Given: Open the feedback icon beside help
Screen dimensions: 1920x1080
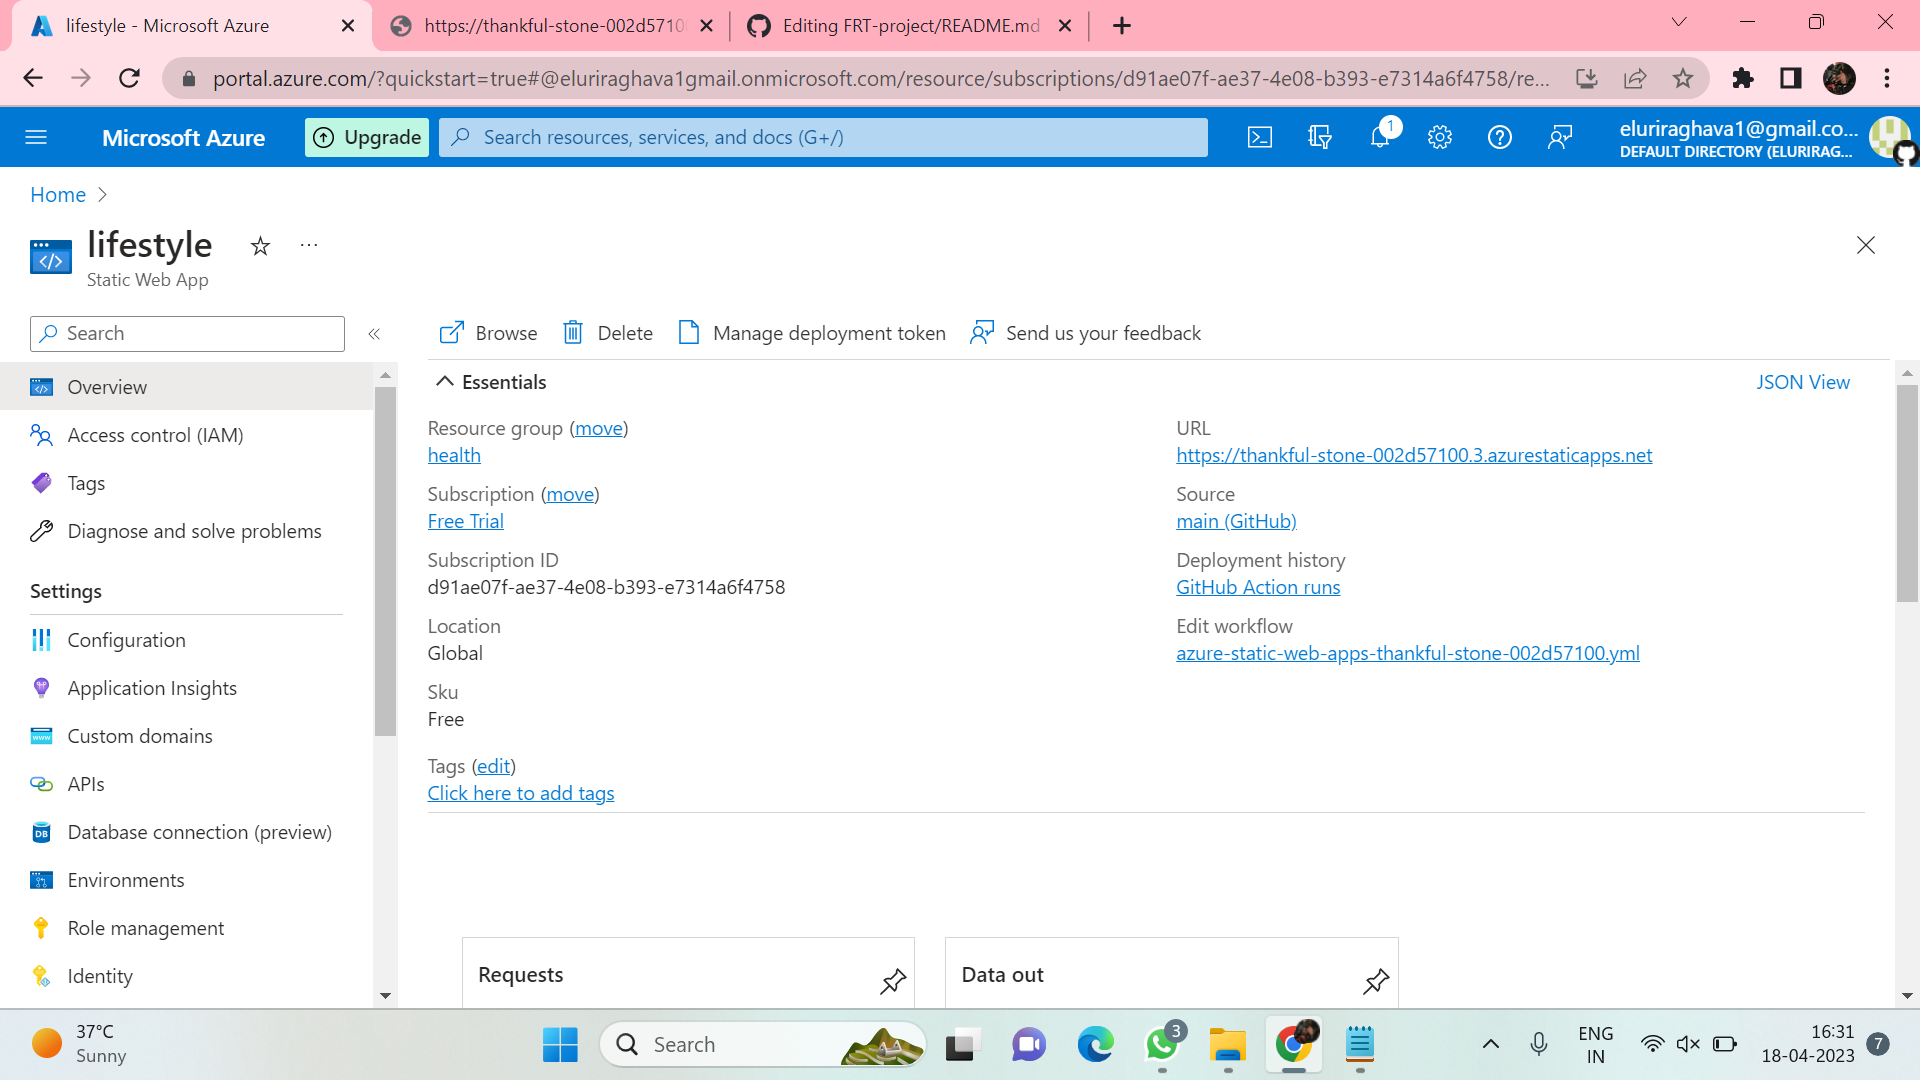Looking at the screenshot, I should [1559, 137].
